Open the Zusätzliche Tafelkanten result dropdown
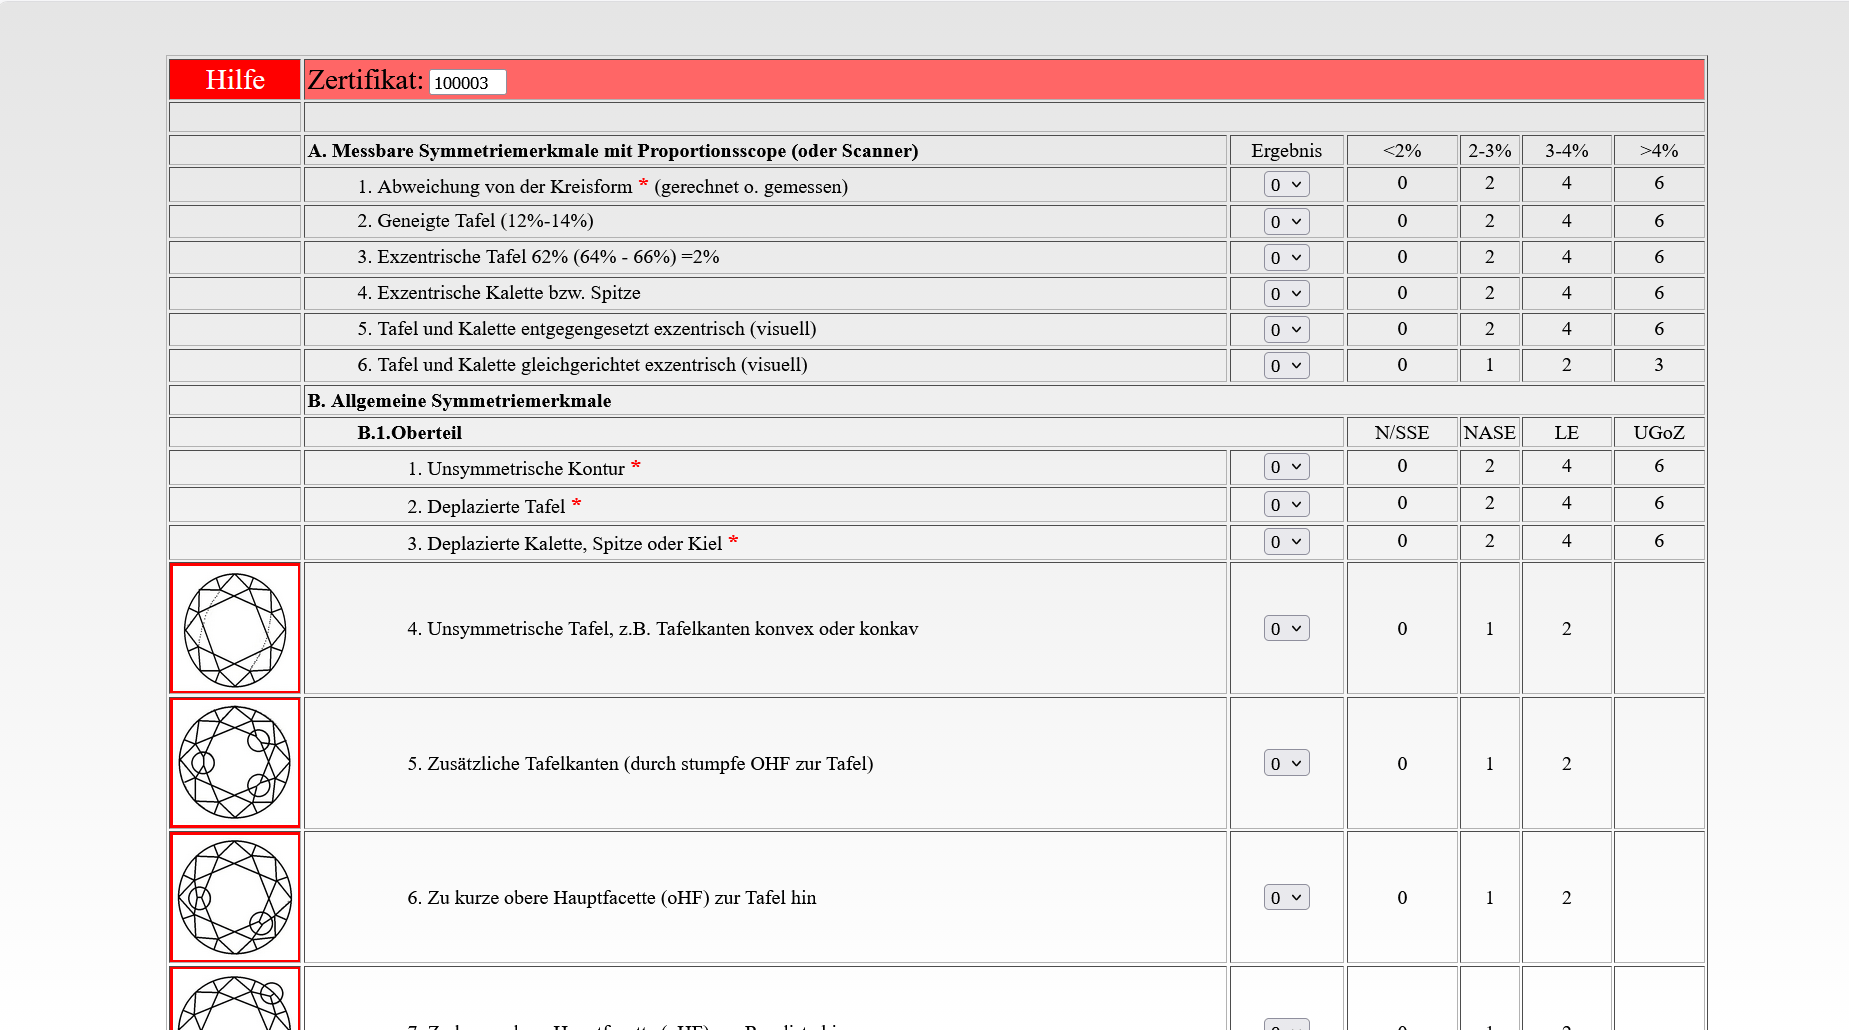1849x1030 pixels. (x=1286, y=764)
